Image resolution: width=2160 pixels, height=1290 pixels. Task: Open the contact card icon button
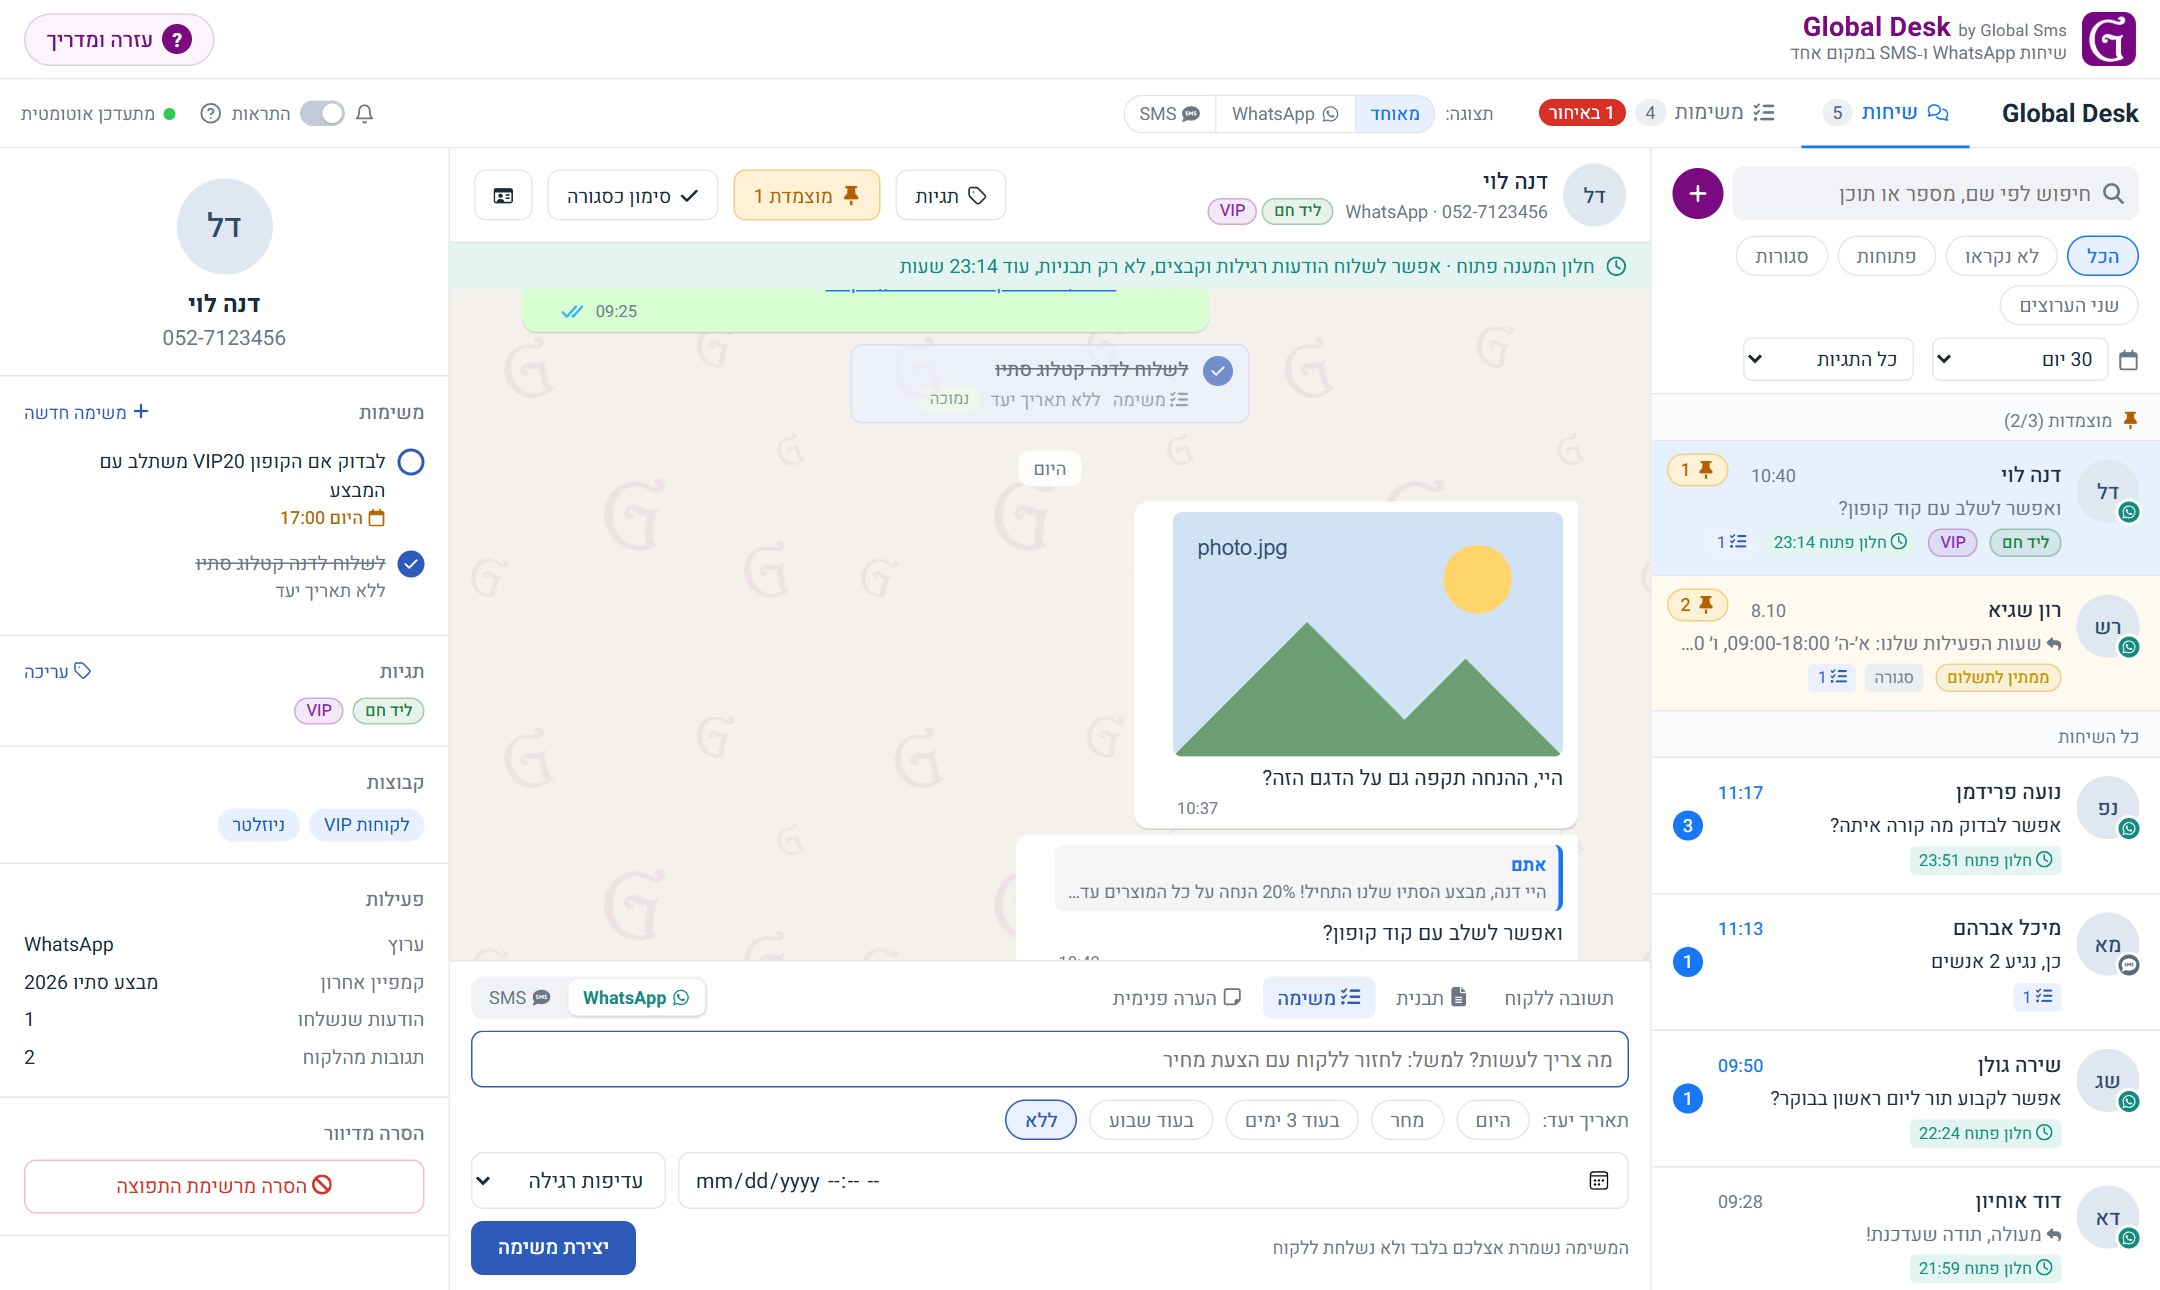pos(503,196)
